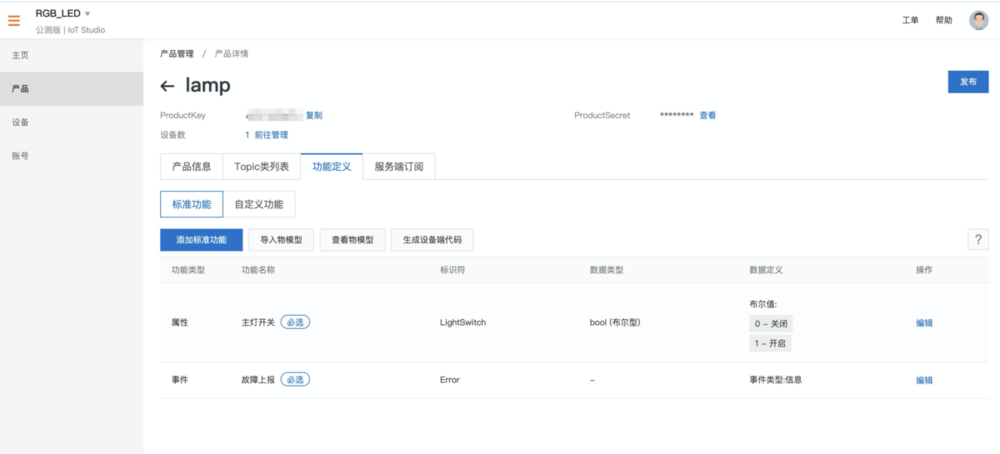The image size is (1000, 454).
Task: Reveal ProductSecret with 查看
Action: click(x=708, y=115)
